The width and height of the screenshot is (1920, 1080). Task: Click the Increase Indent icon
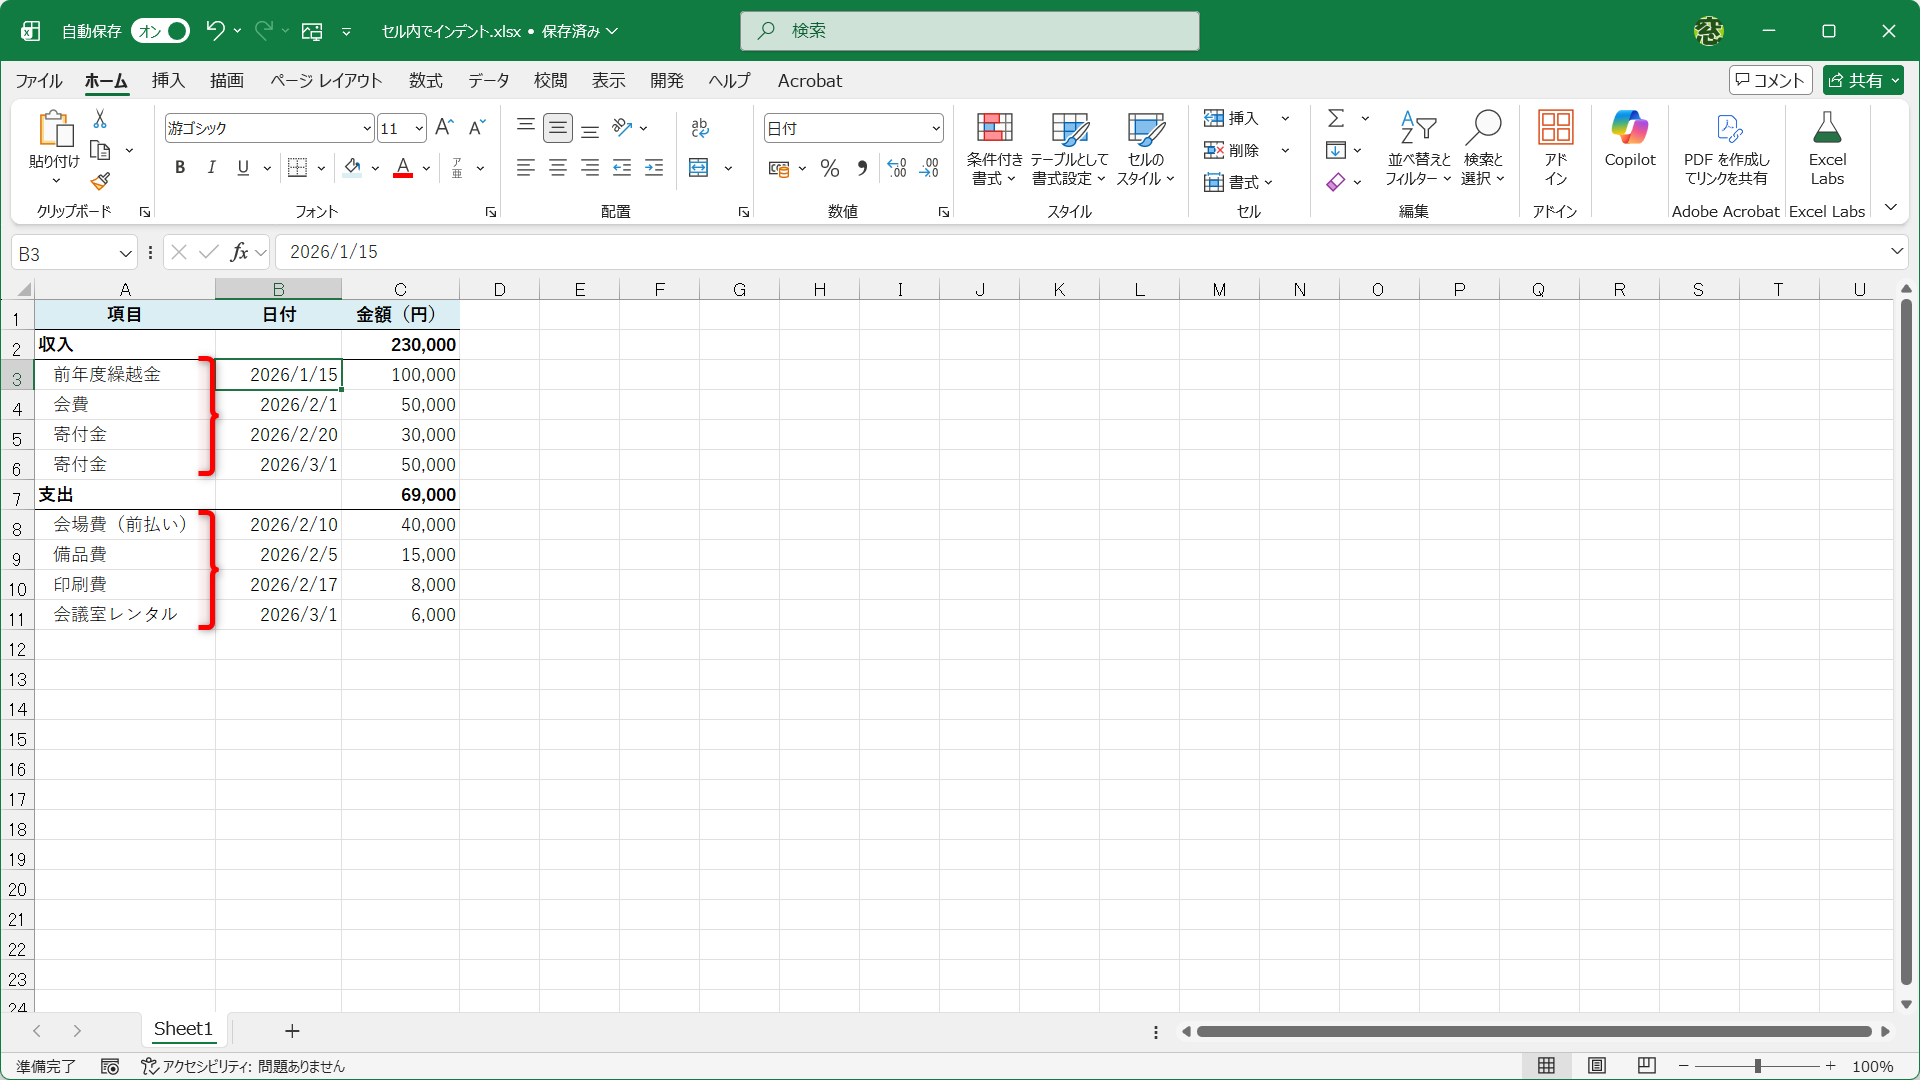[654, 168]
